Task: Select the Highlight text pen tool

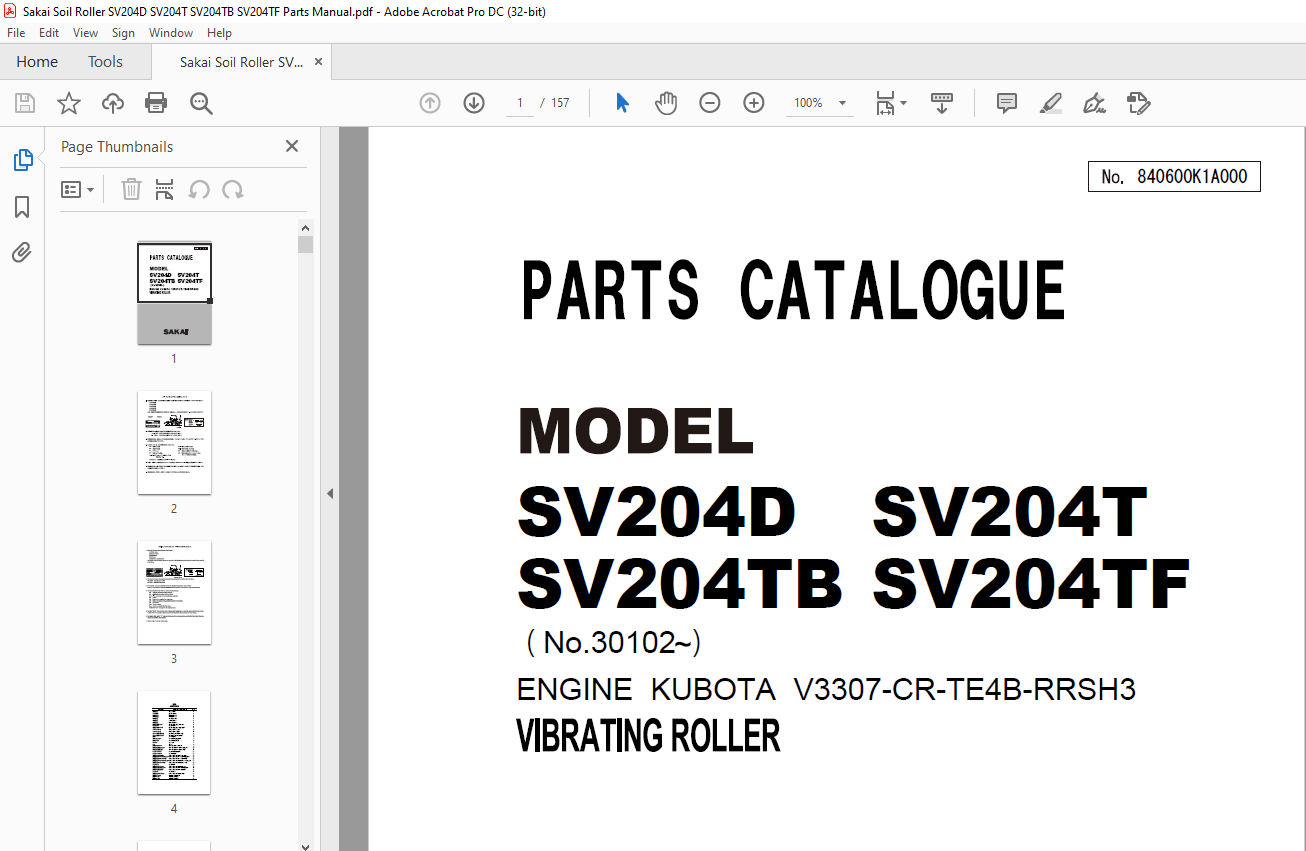Action: (1050, 103)
